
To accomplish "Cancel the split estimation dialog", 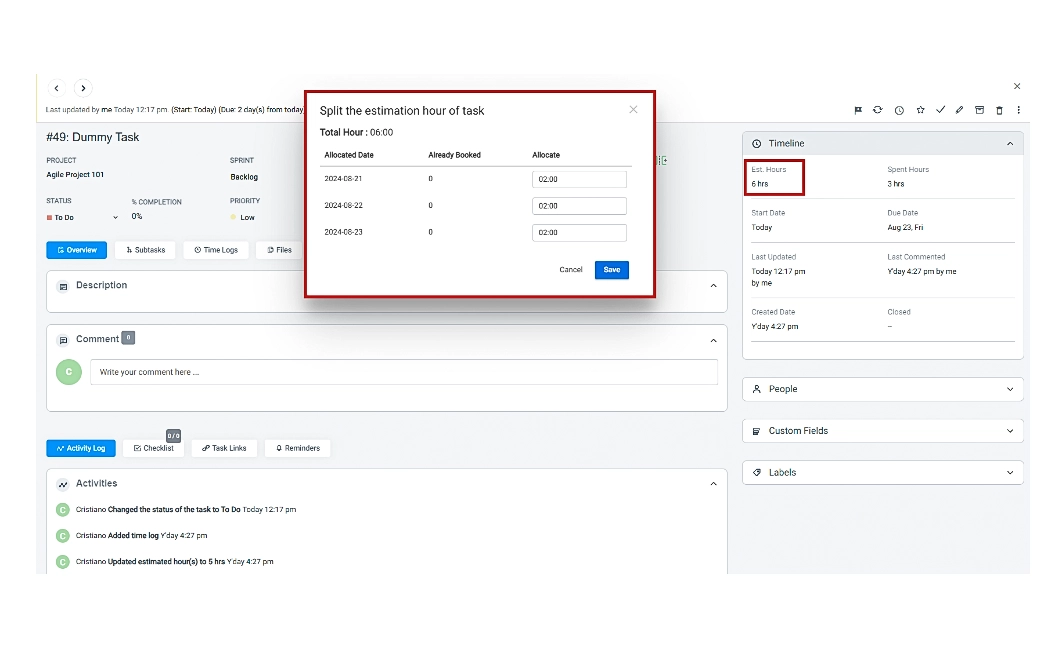I will pos(571,269).
